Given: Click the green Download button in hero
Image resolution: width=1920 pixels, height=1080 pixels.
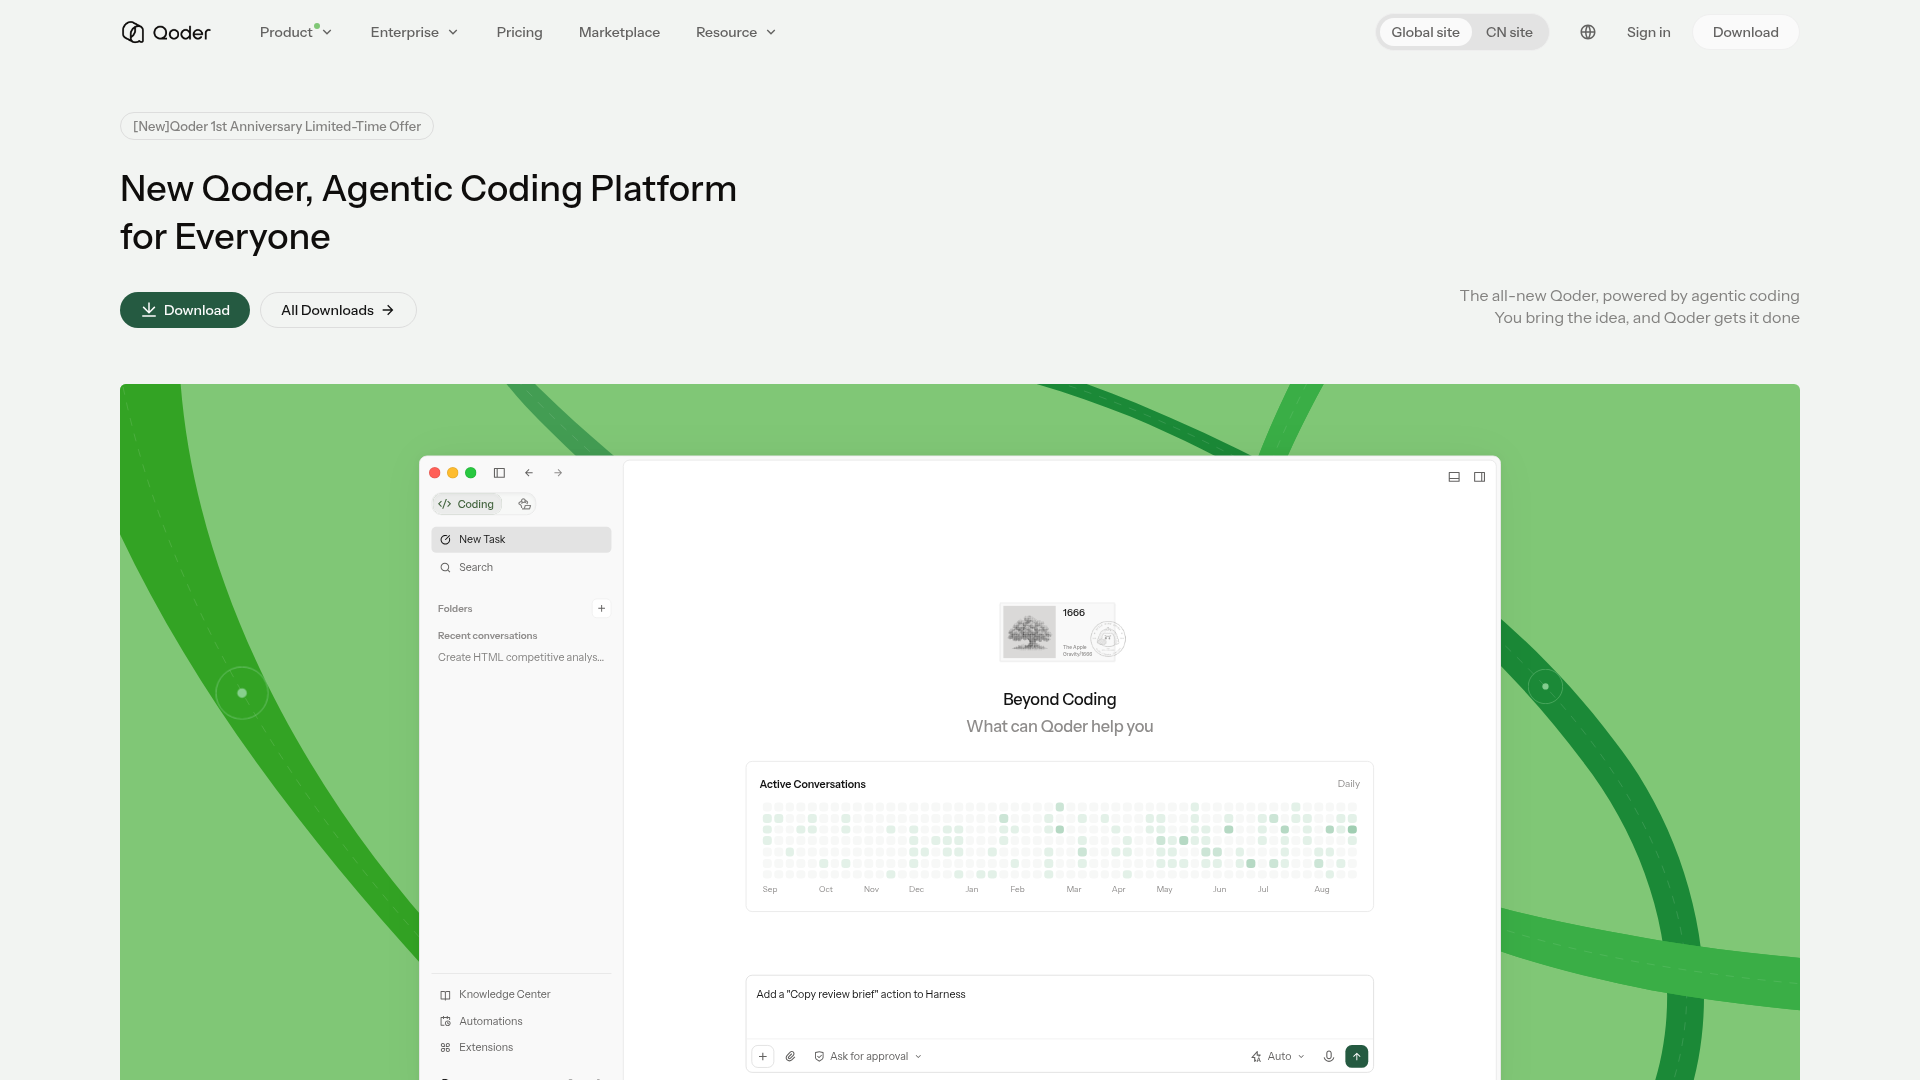Looking at the screenshot, I should tap(185, 310).
